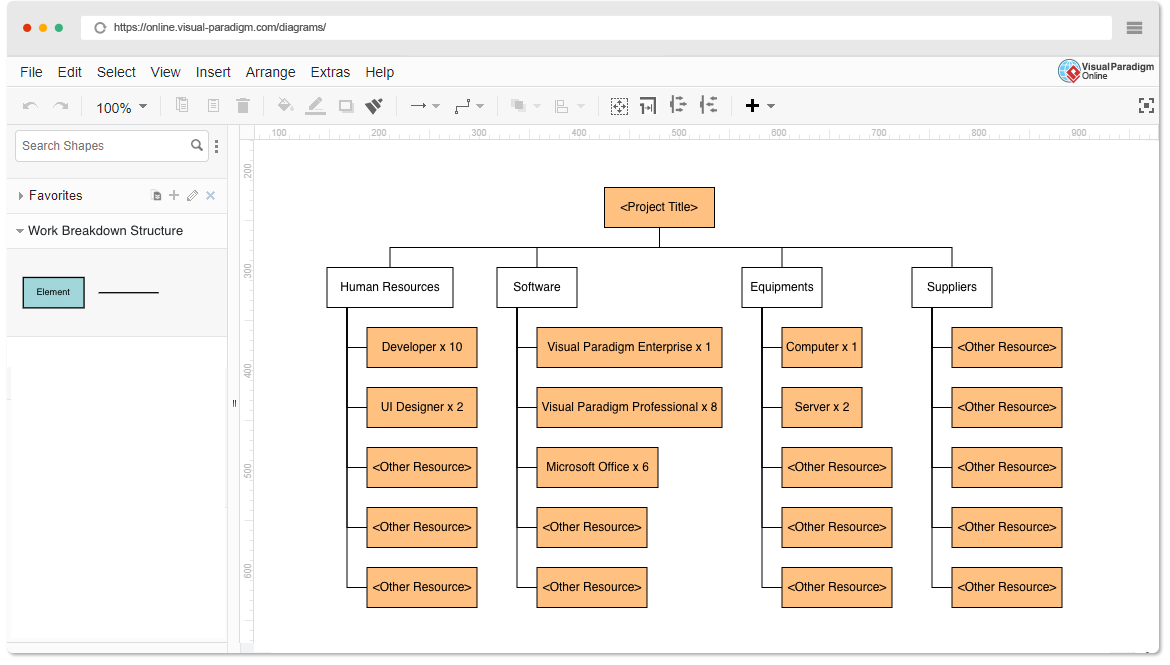Open the 100% zoom level dropdown
The width and height of the screenshot is (1170, 665).
(121, 107)
